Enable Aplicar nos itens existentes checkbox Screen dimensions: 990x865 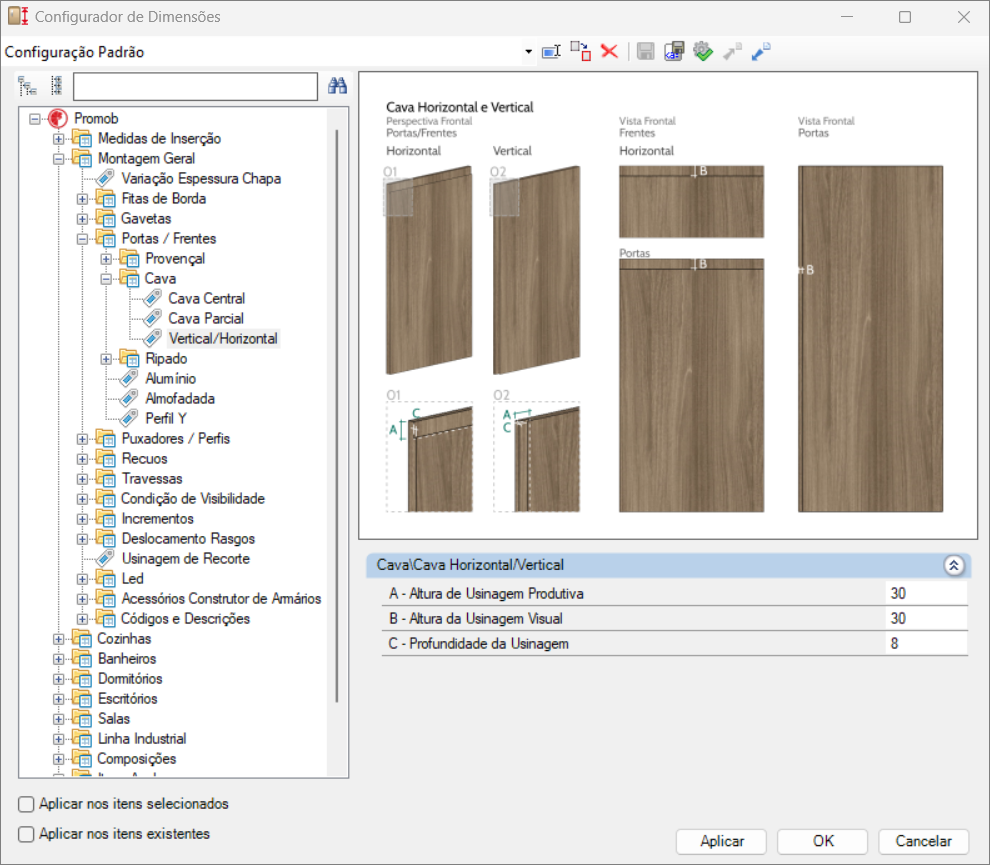tap(26, 834)
